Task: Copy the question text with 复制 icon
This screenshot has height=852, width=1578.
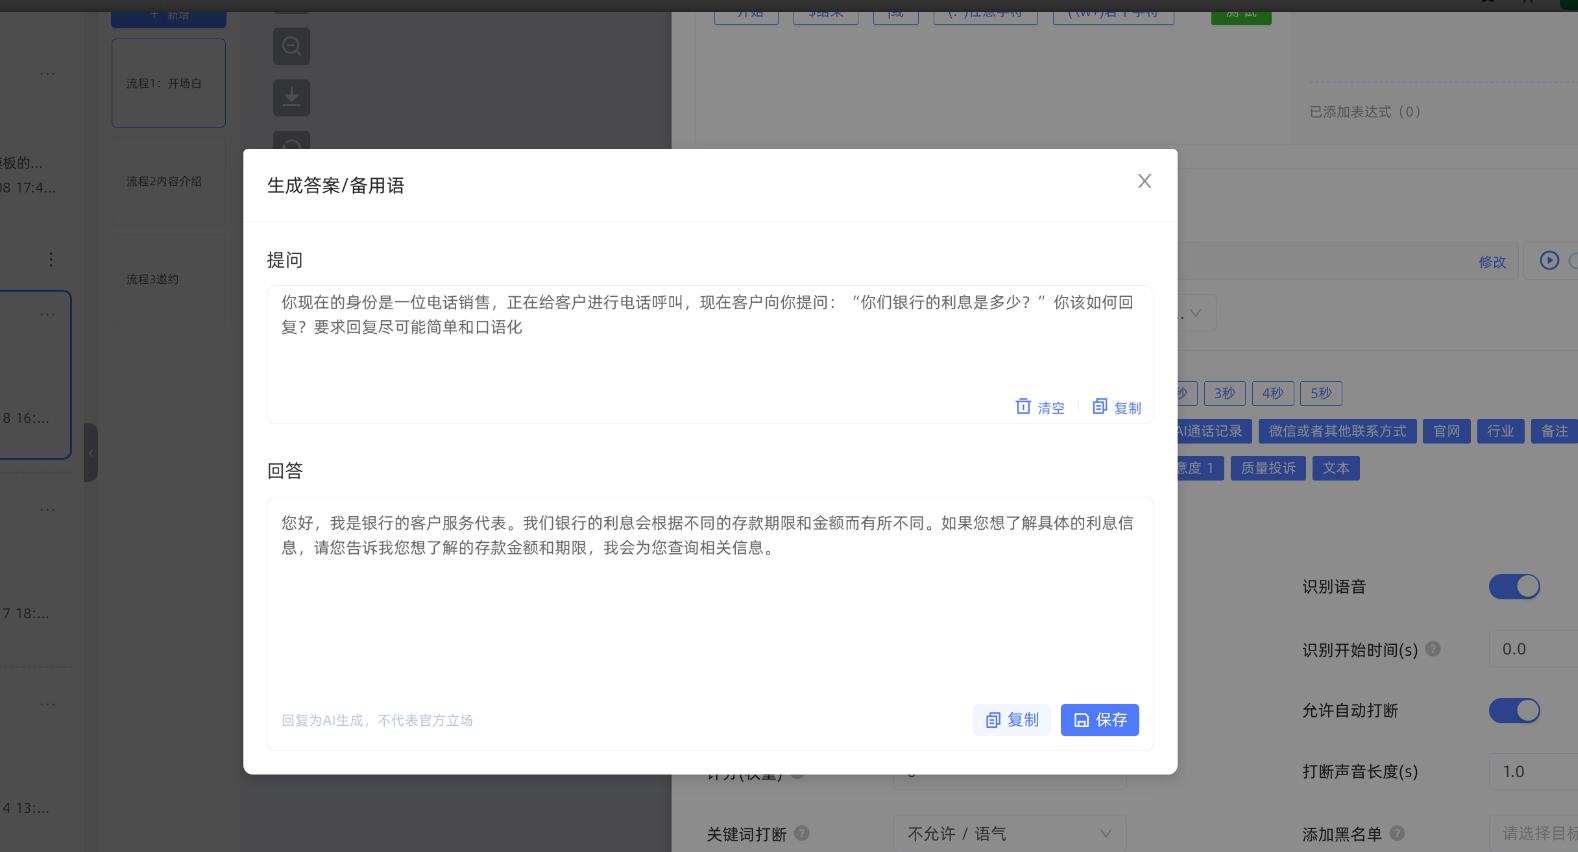Action: coord(1100,406)
